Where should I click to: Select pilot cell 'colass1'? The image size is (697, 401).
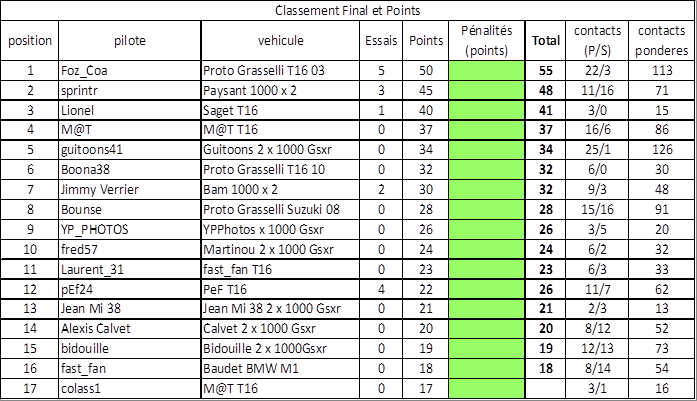[x=129, y=389]
